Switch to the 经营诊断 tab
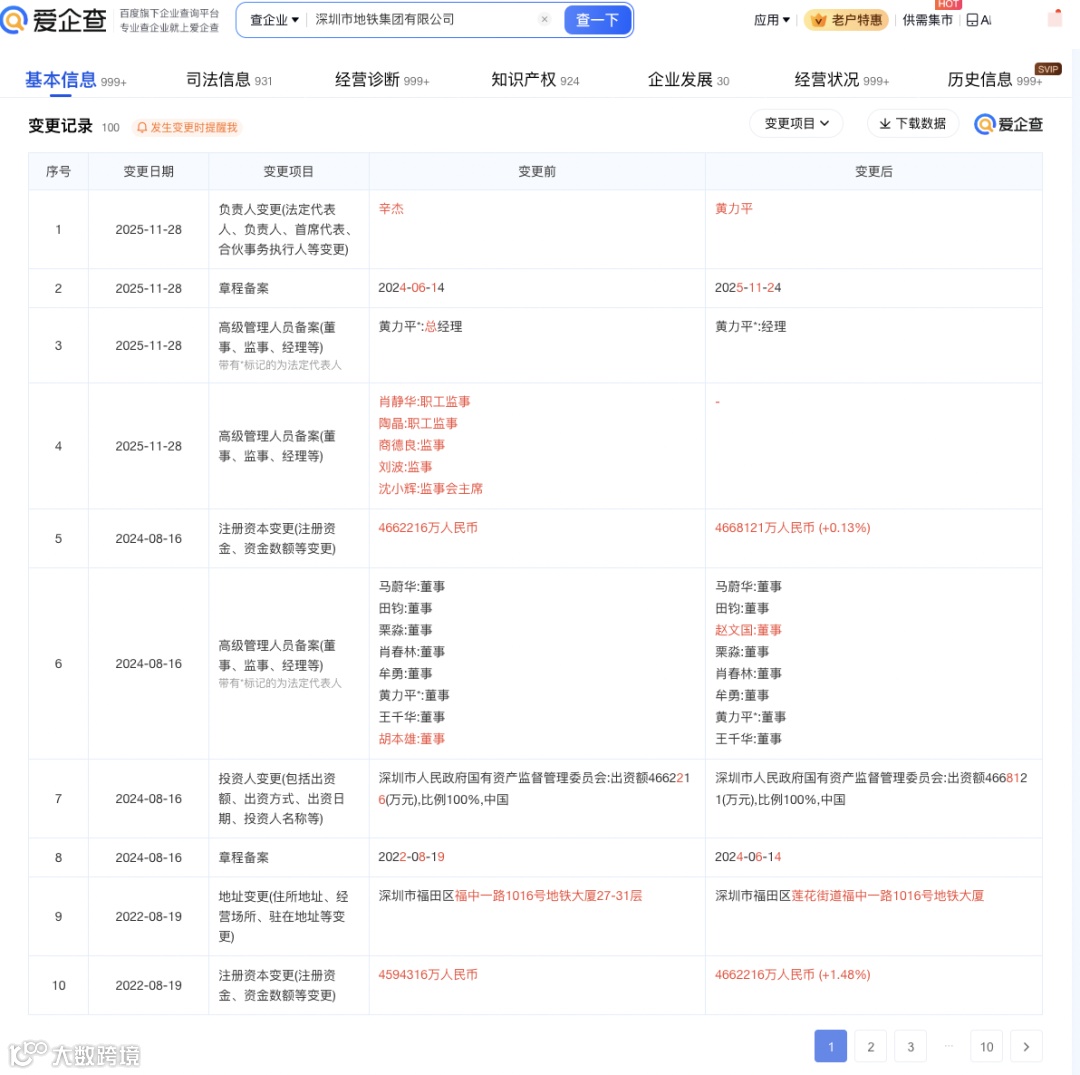Screen dimensions: 1080x1075 (x=382, y=80)
